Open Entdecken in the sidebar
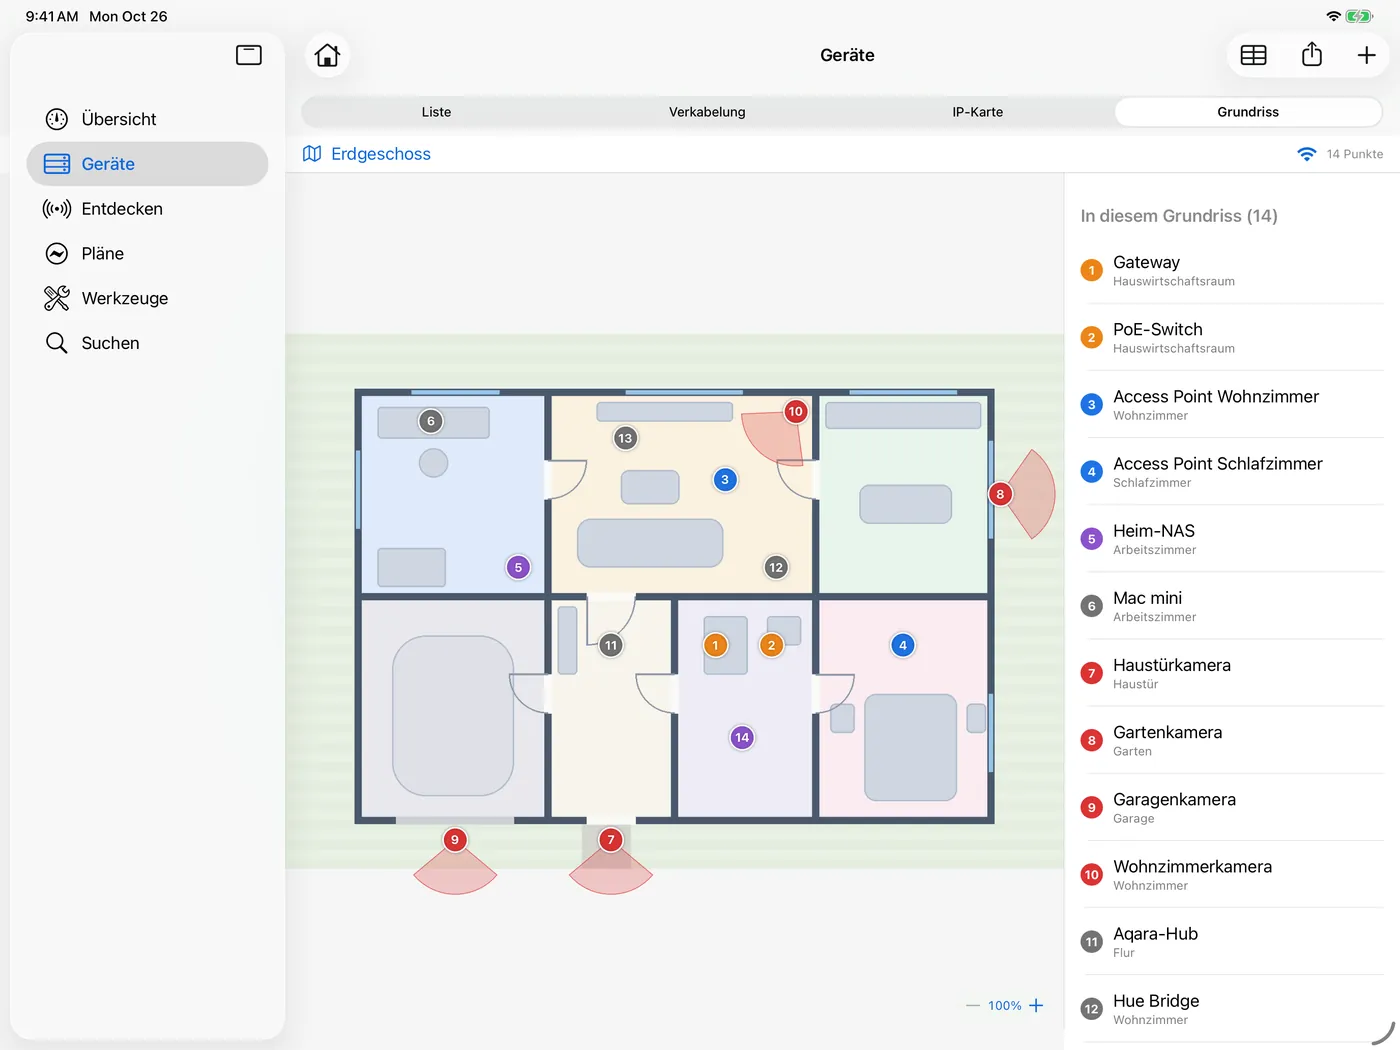The width and height of the screenshot is (1400, 1050). pyautogui.click(x=147, y=209)
